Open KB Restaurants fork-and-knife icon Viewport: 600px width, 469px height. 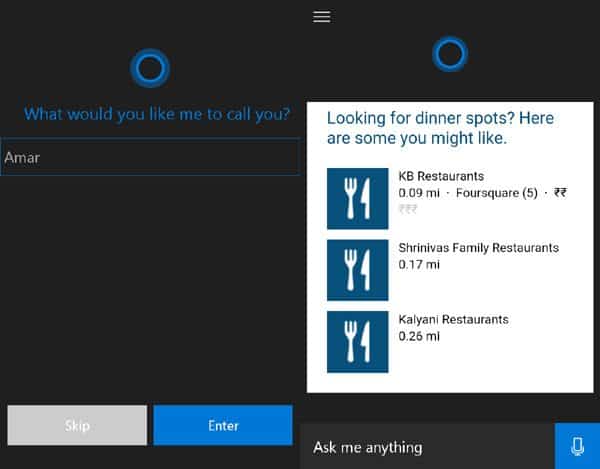click(x=357, y=199)
